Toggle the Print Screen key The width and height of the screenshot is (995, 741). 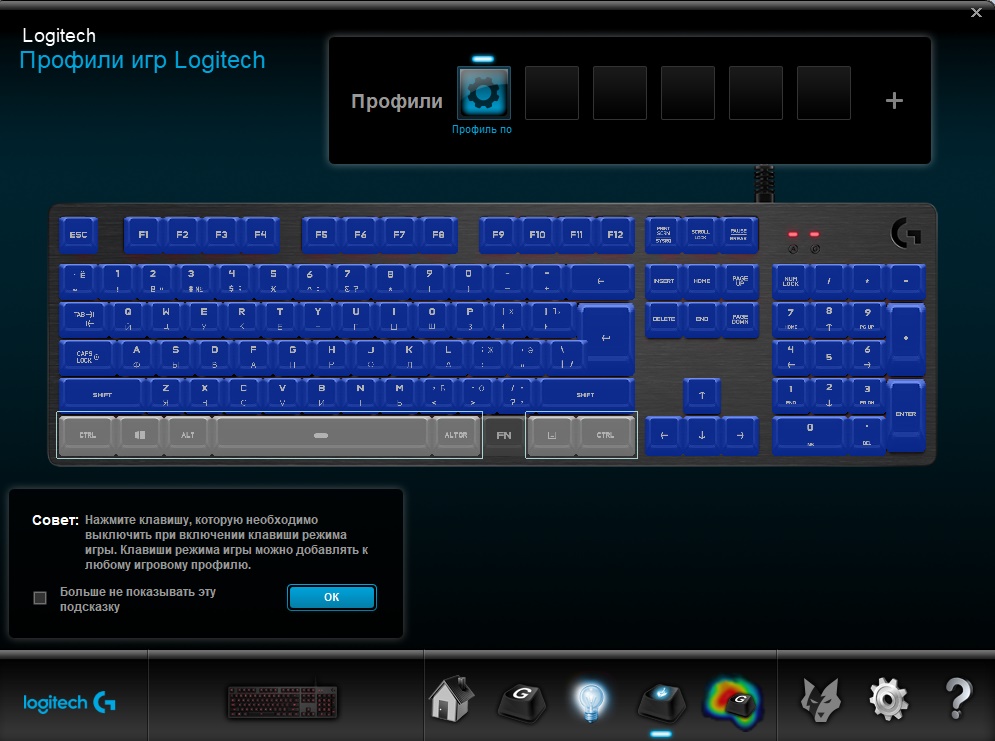pos(664,235)
